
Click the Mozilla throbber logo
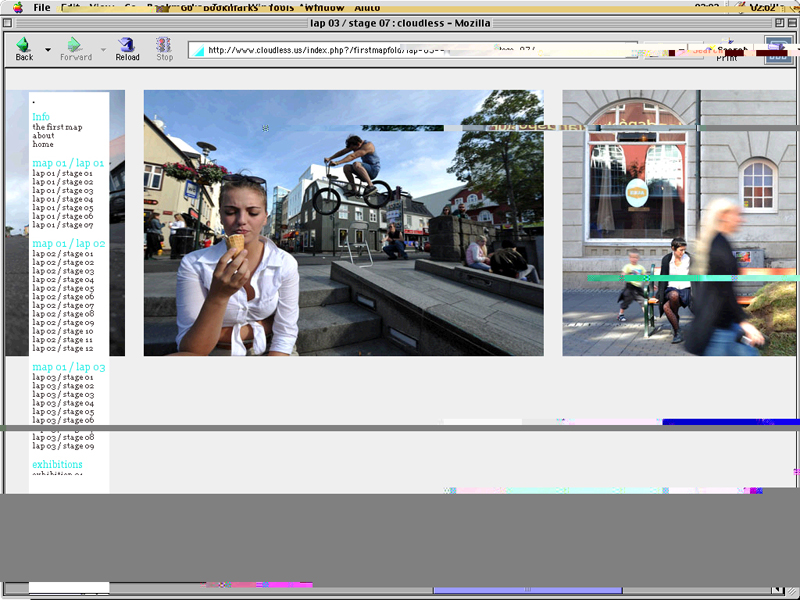tap(778, 50)
